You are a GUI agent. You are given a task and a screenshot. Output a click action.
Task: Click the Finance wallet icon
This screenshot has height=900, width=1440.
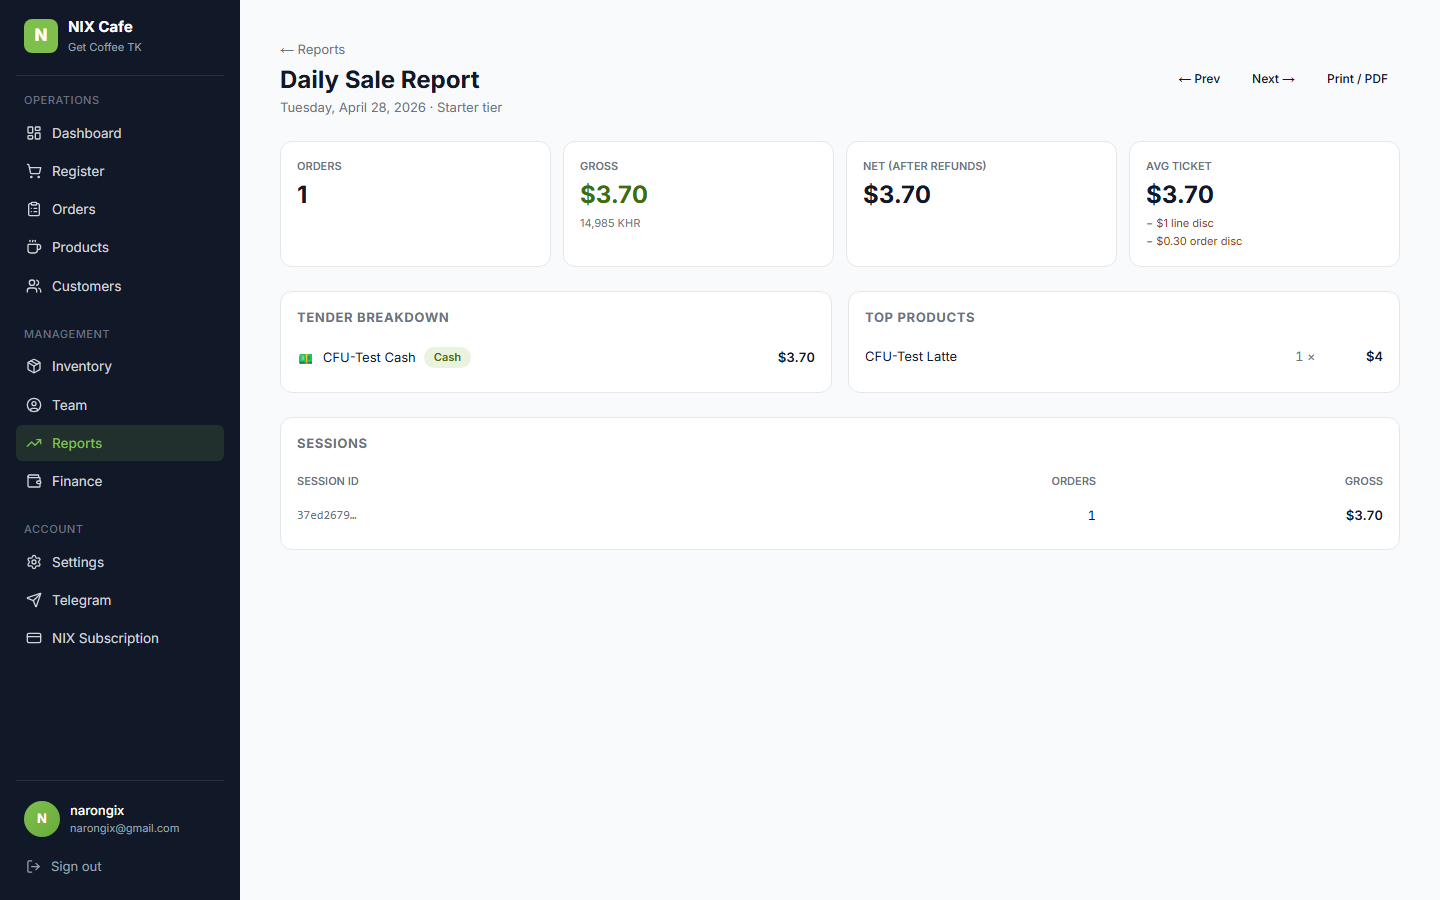click(34, 481)
